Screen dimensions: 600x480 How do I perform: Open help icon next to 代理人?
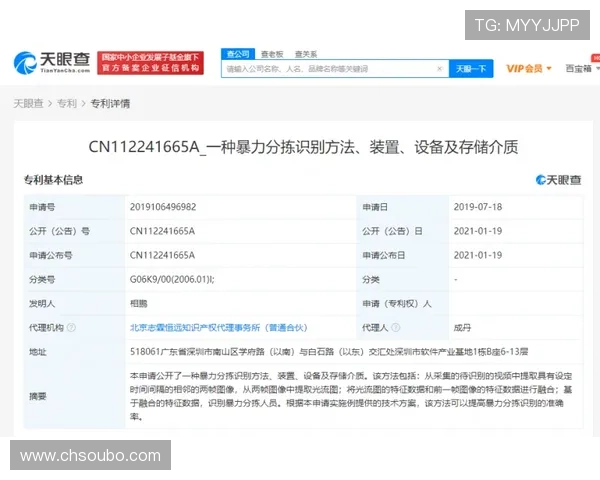click(x=396, y=328)
